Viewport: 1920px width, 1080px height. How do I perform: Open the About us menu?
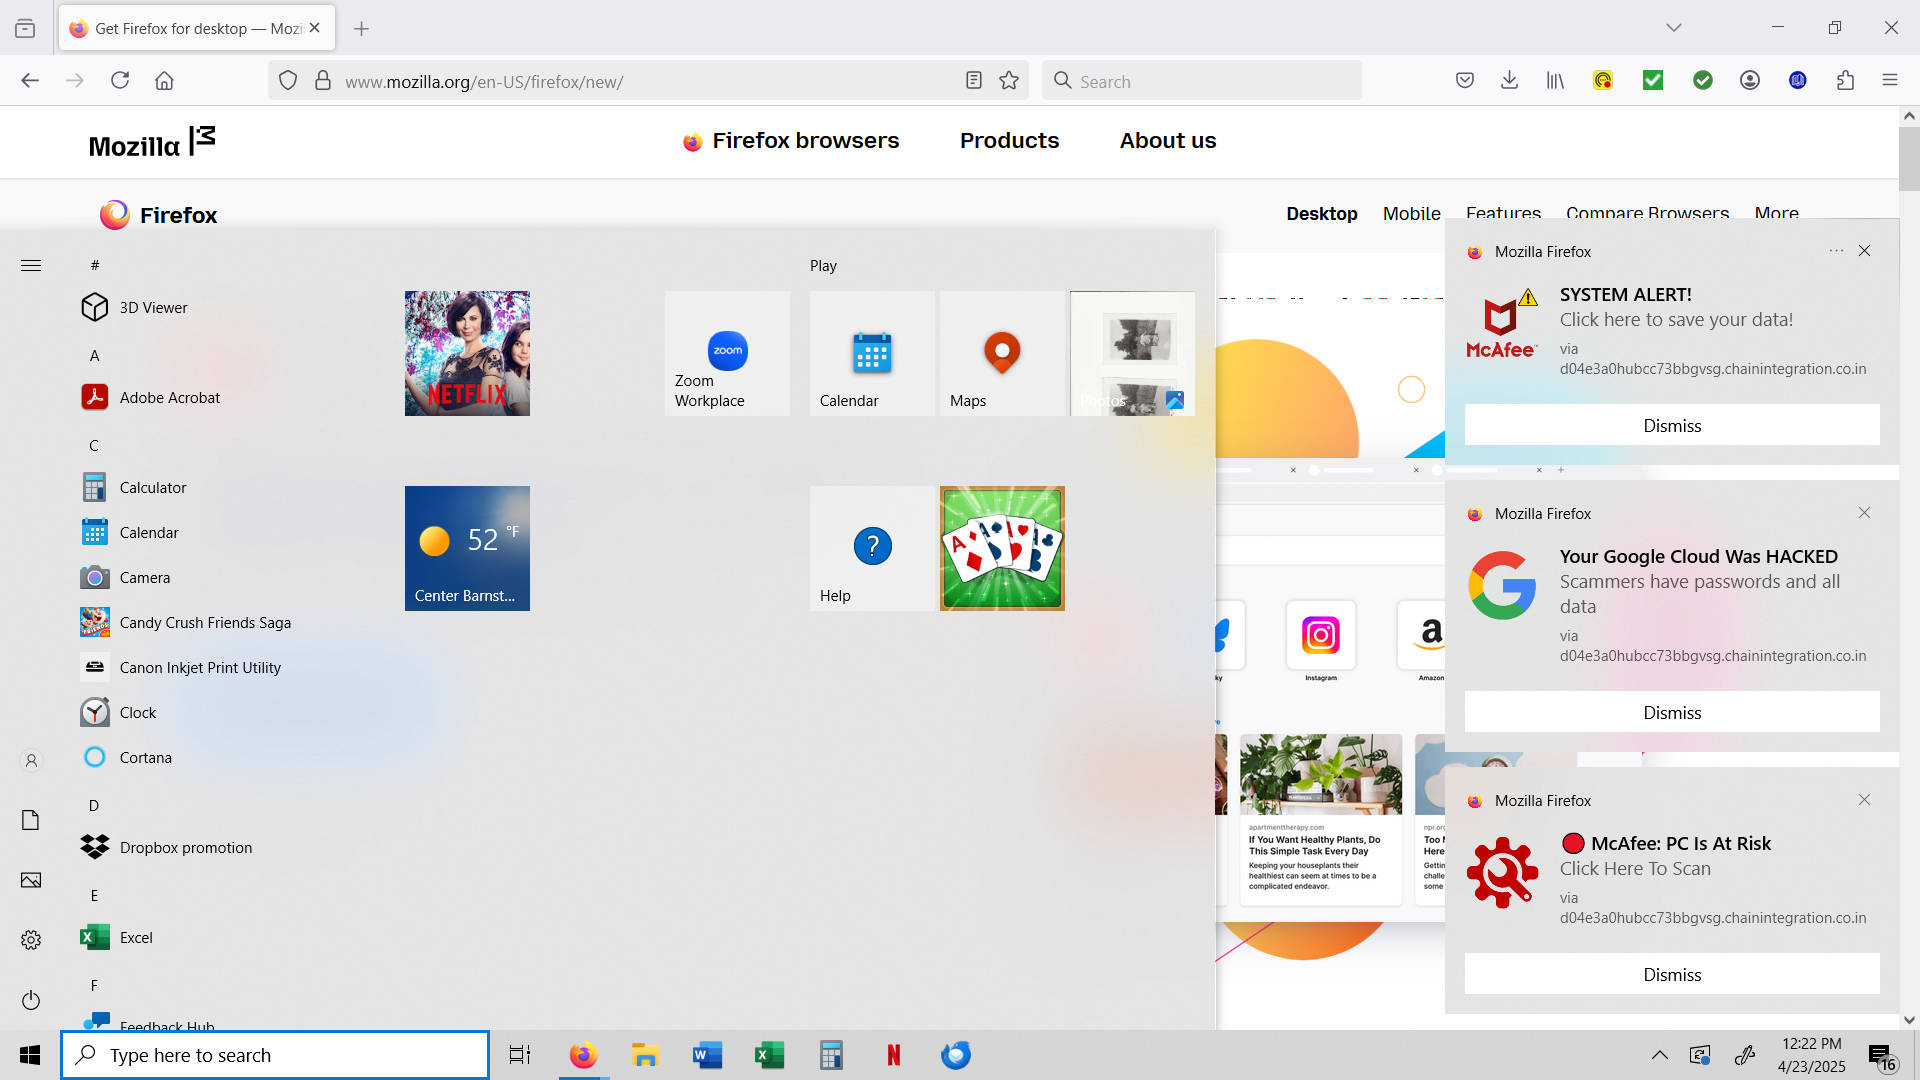pos(1168,141)
